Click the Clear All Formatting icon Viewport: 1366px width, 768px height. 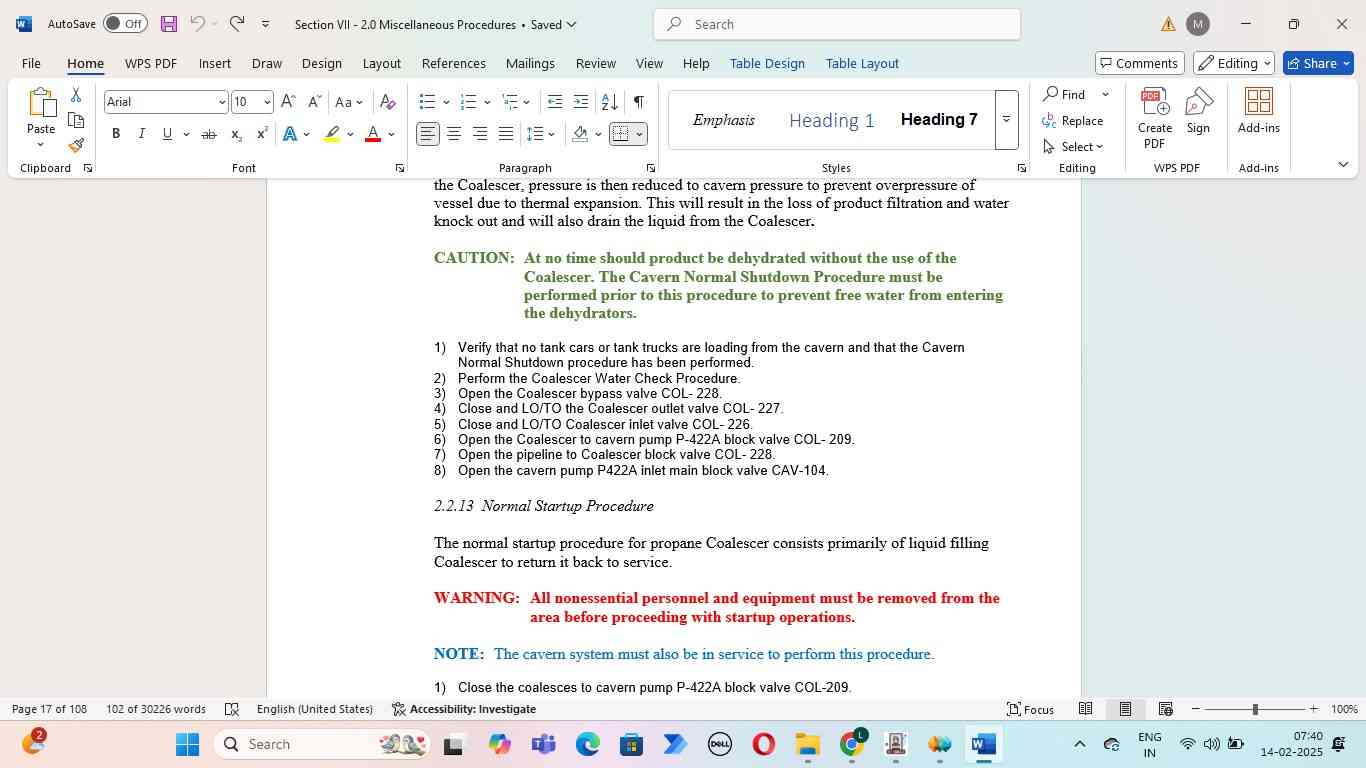point(388,102)
